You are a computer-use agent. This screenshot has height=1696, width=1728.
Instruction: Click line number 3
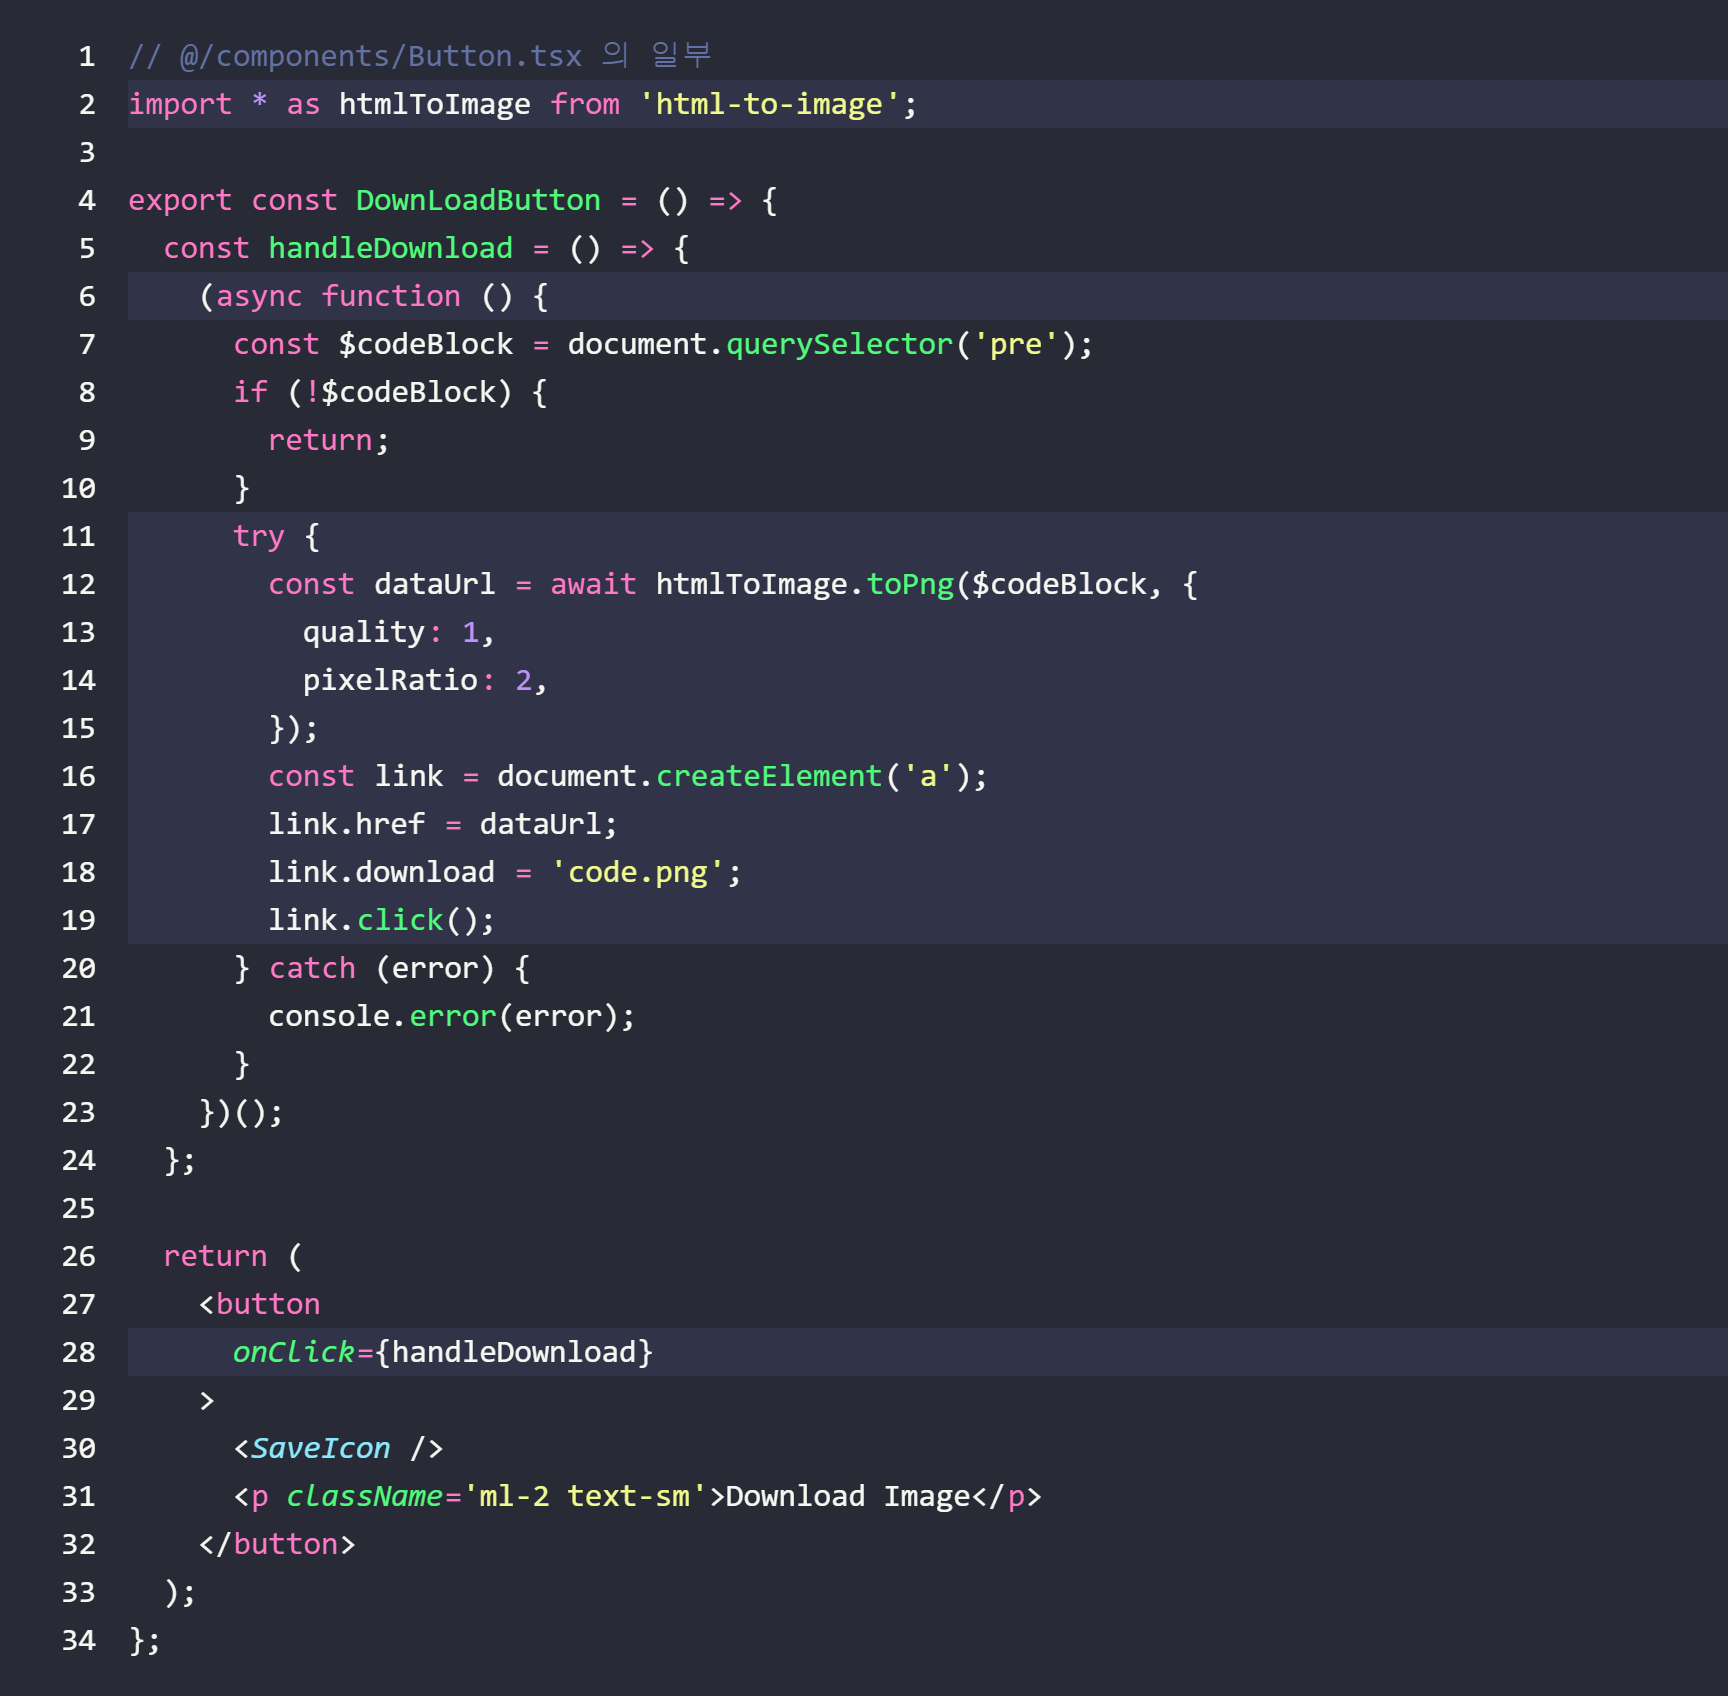(x=87, y=152)
